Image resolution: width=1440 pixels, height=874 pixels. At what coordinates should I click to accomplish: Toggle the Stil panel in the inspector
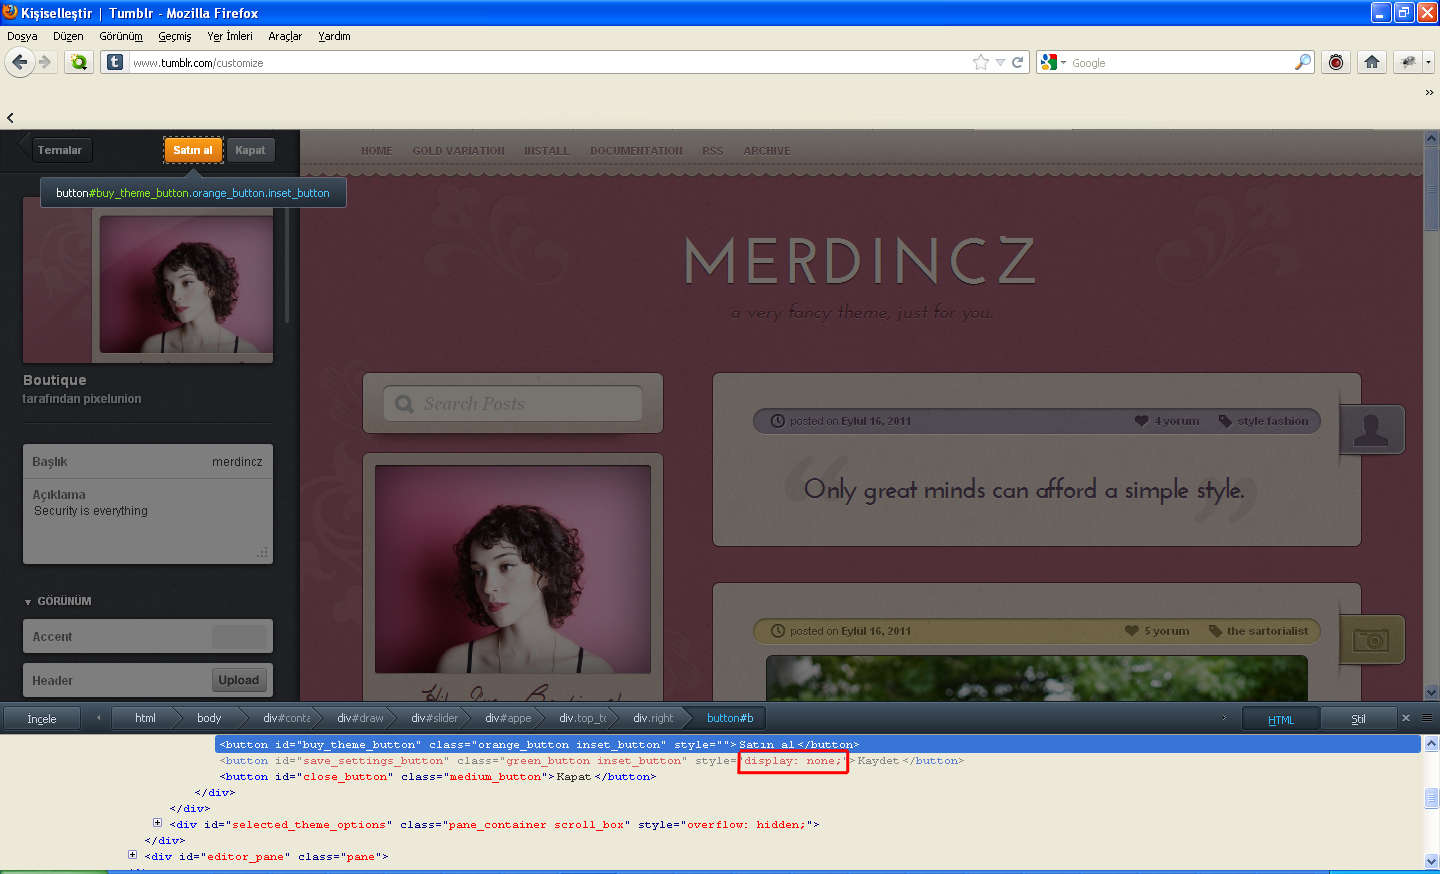tap(1357, 719)
